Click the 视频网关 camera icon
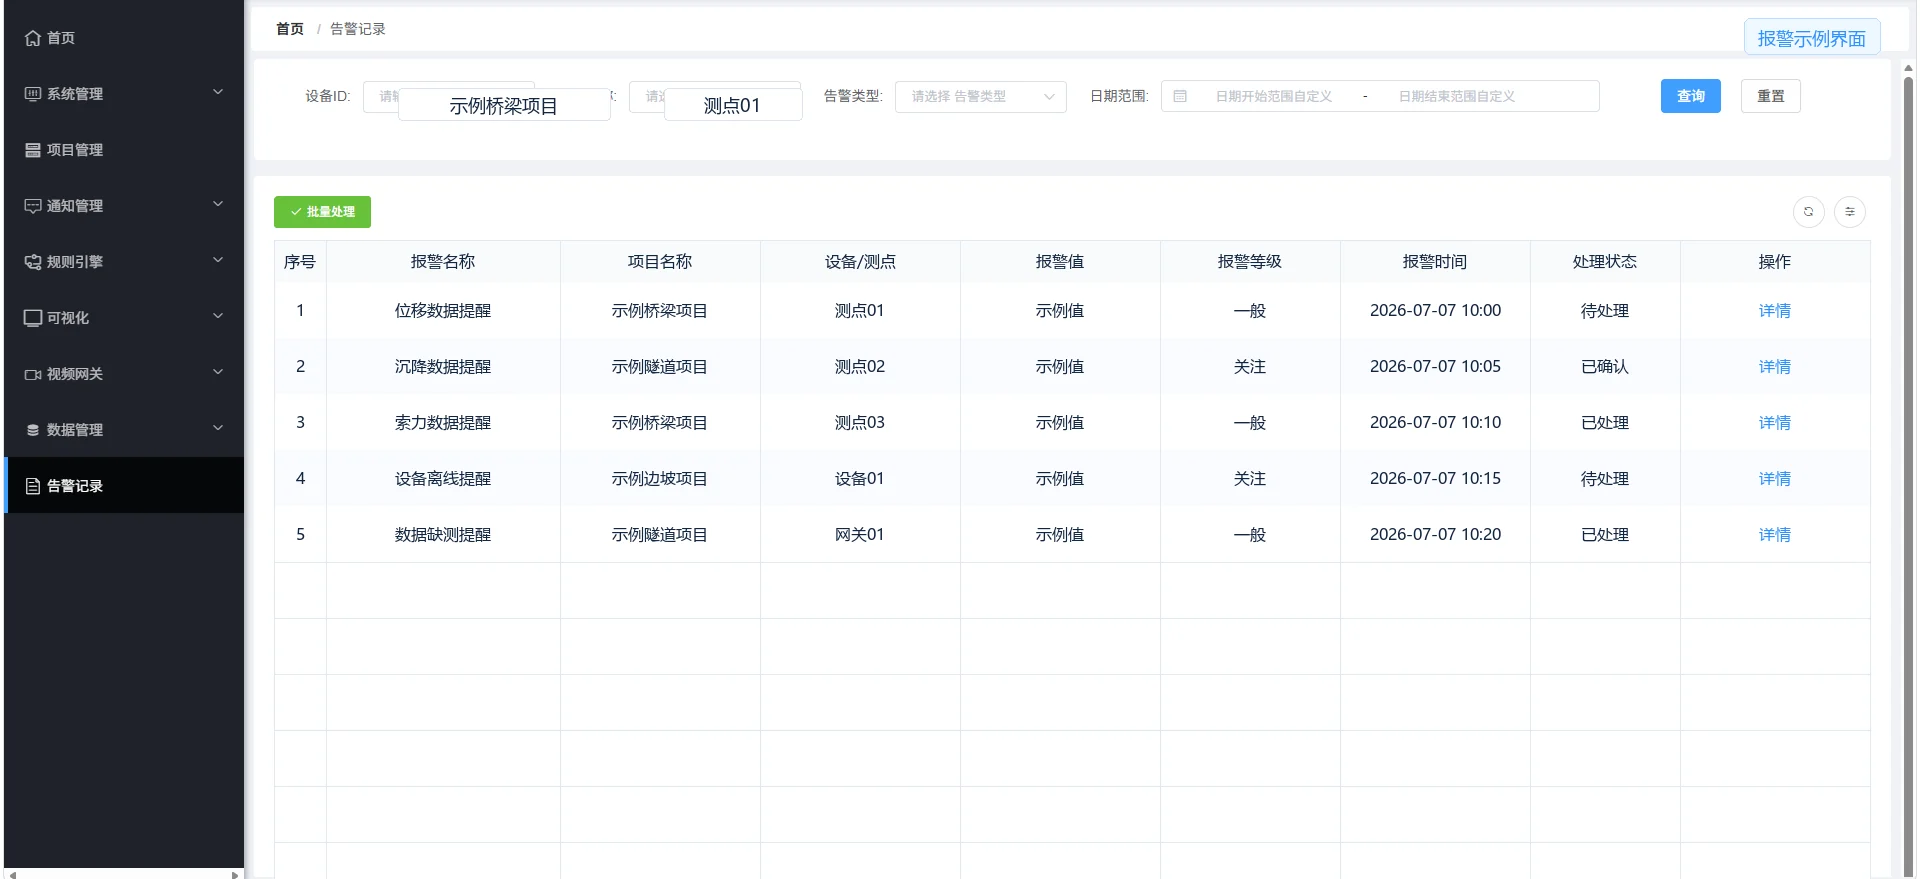This screenshot has height=879, width=1920. [33, 374]
